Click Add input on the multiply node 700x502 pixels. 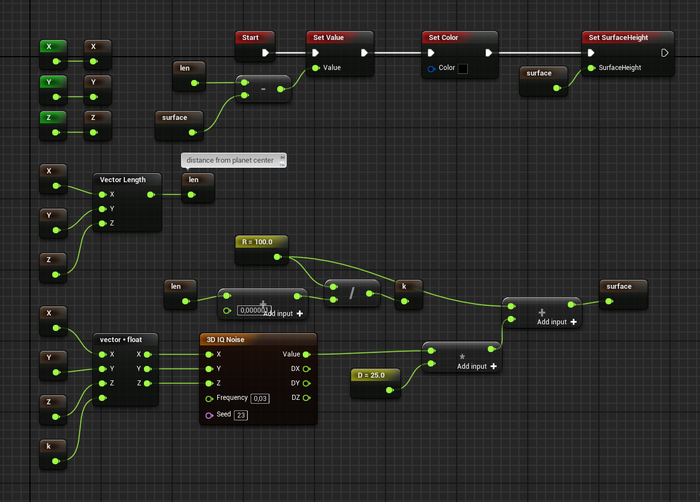(476, 366)
